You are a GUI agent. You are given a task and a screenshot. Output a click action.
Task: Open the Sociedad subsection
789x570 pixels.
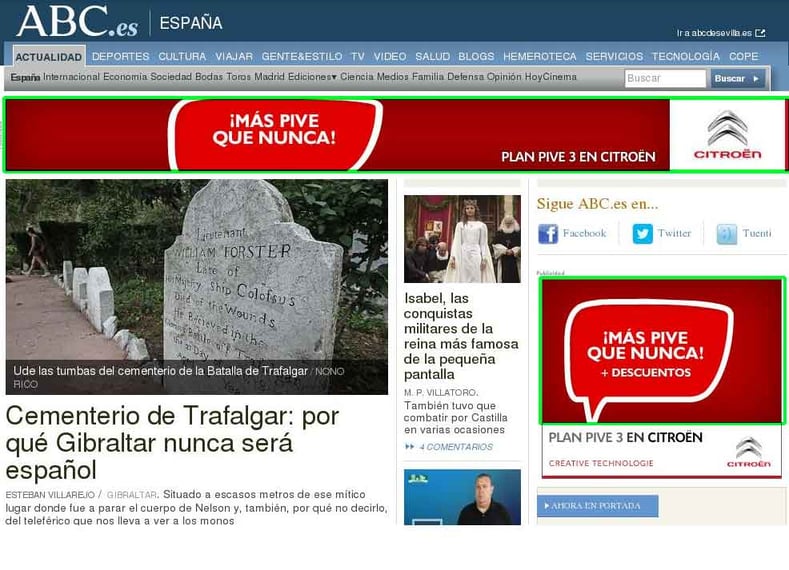click(171, 77)
